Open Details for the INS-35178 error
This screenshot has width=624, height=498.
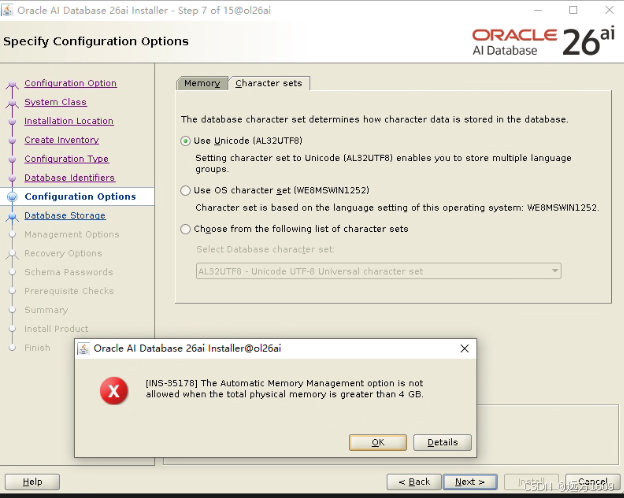click(442, 442)
